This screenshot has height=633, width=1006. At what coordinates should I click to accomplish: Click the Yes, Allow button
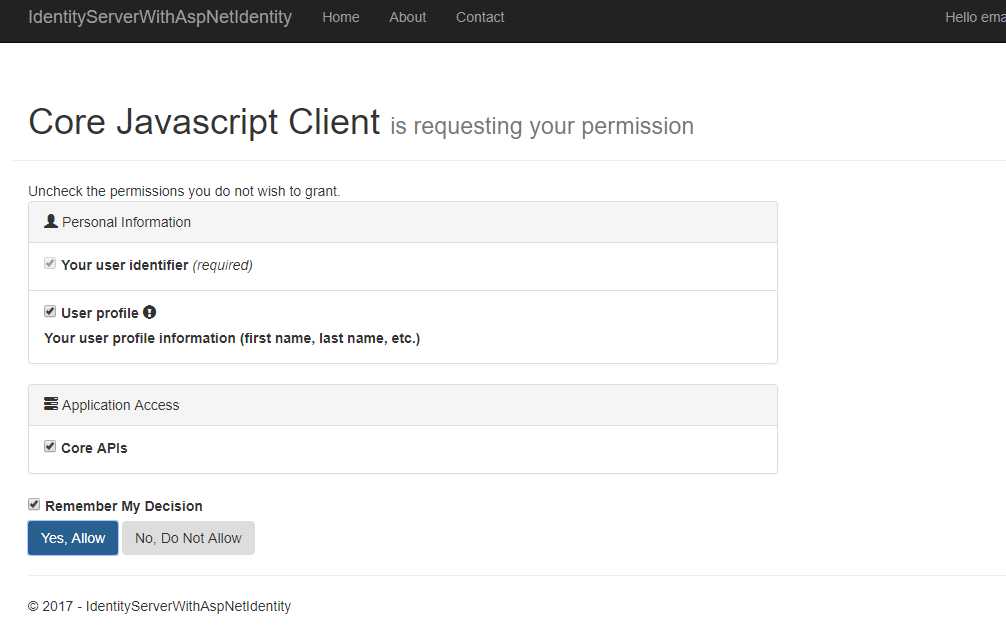coord(73,538)
